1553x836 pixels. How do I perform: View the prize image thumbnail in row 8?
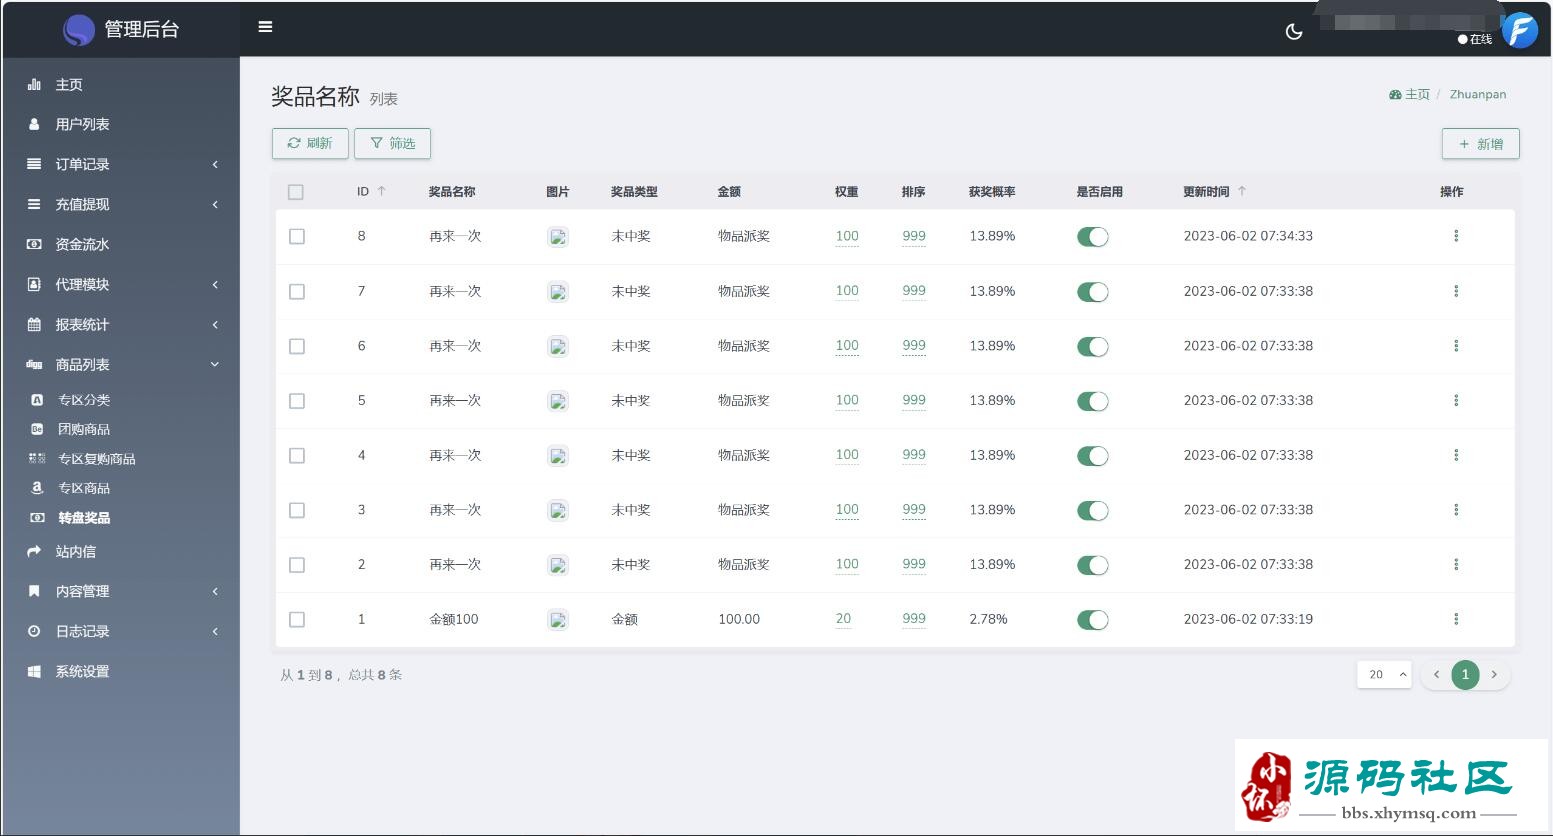point(558,237)
